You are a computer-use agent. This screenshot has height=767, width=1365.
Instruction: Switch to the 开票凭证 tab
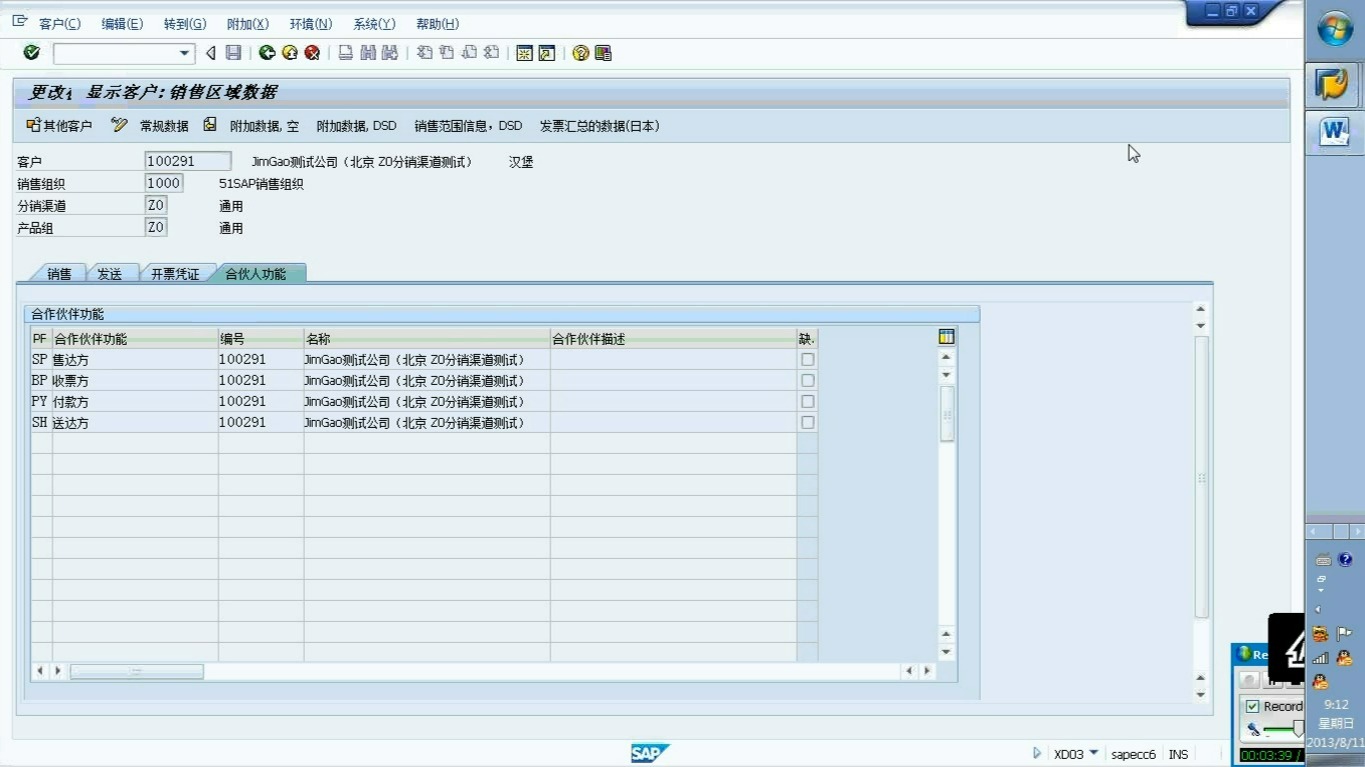175,273
